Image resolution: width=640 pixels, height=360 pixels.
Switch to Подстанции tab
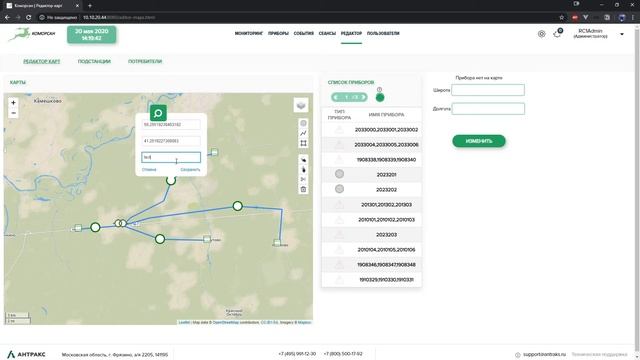click(x=94, y=61)
